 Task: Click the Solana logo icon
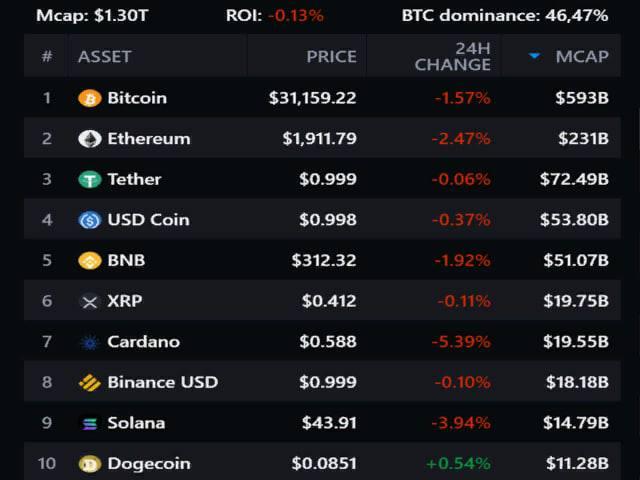[90, 423]
